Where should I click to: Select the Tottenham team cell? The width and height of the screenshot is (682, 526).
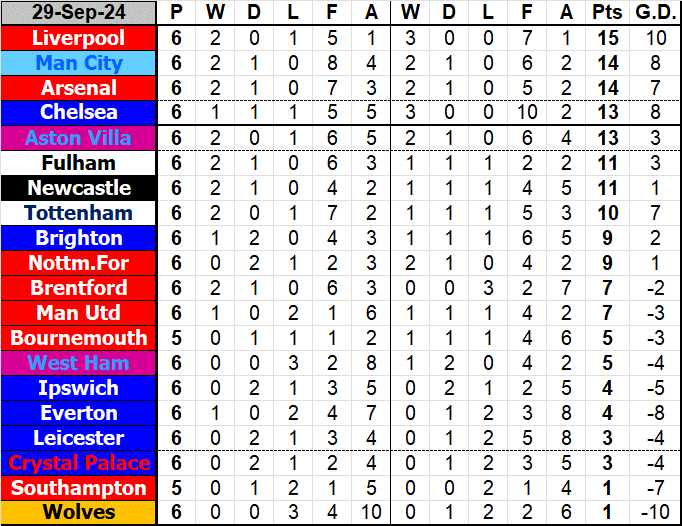click(79, 213)
